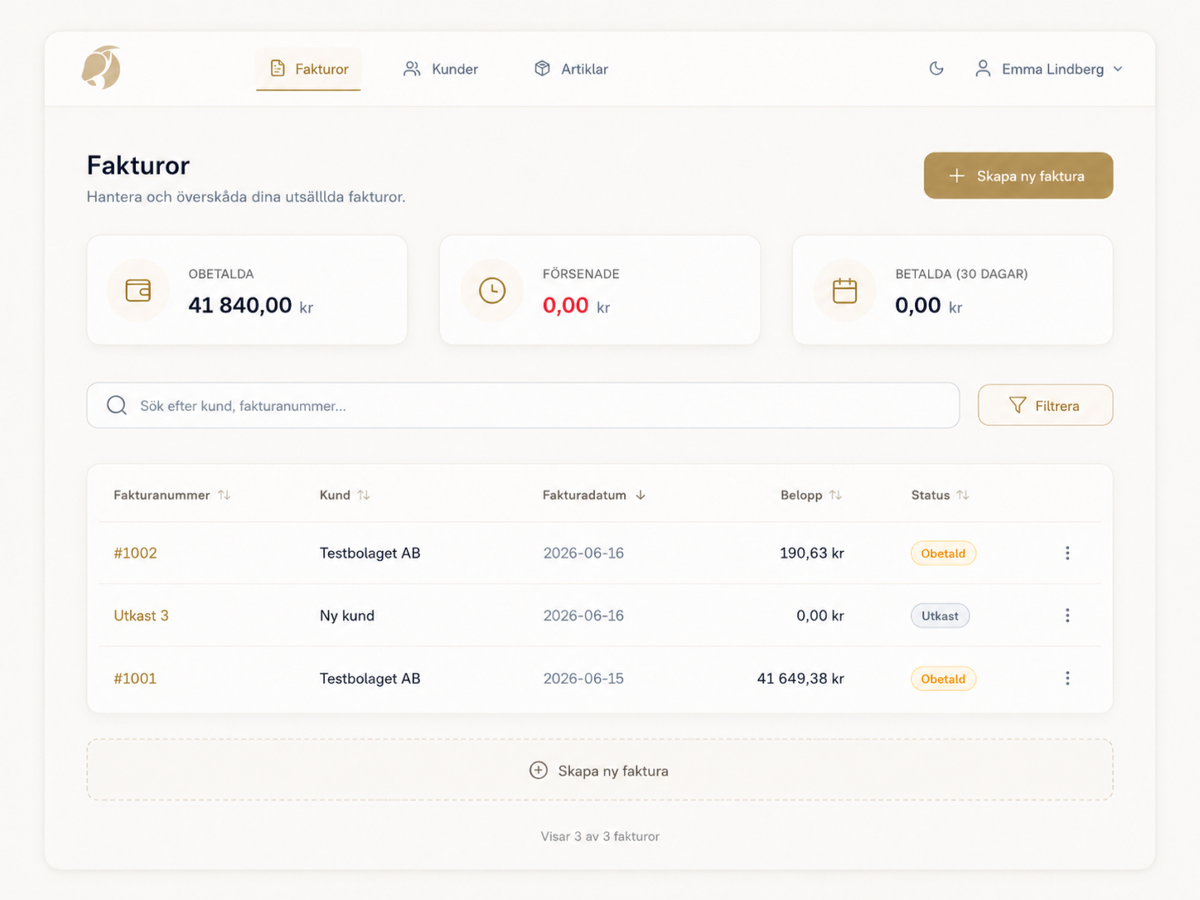
Task: Open the three-dot menu for invoice #1002
Action: (1067, 553)
